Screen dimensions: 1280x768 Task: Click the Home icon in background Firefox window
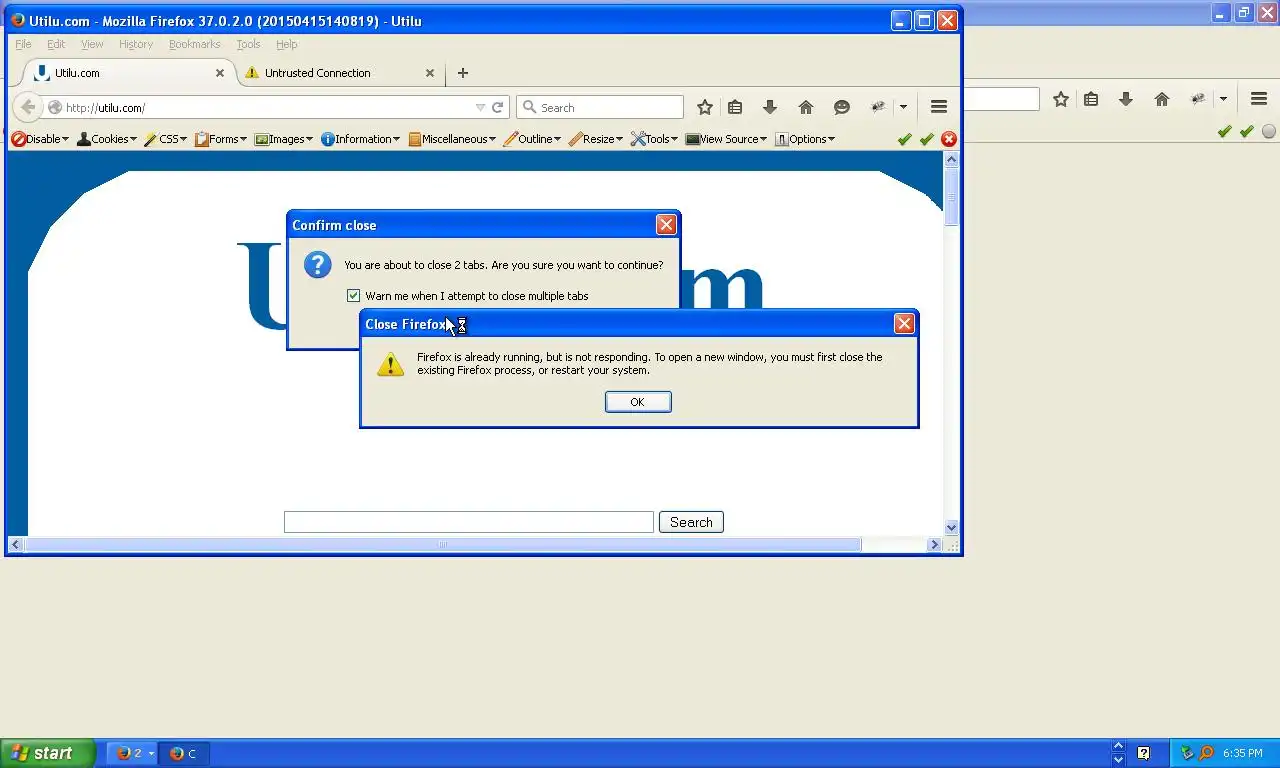1162,99
